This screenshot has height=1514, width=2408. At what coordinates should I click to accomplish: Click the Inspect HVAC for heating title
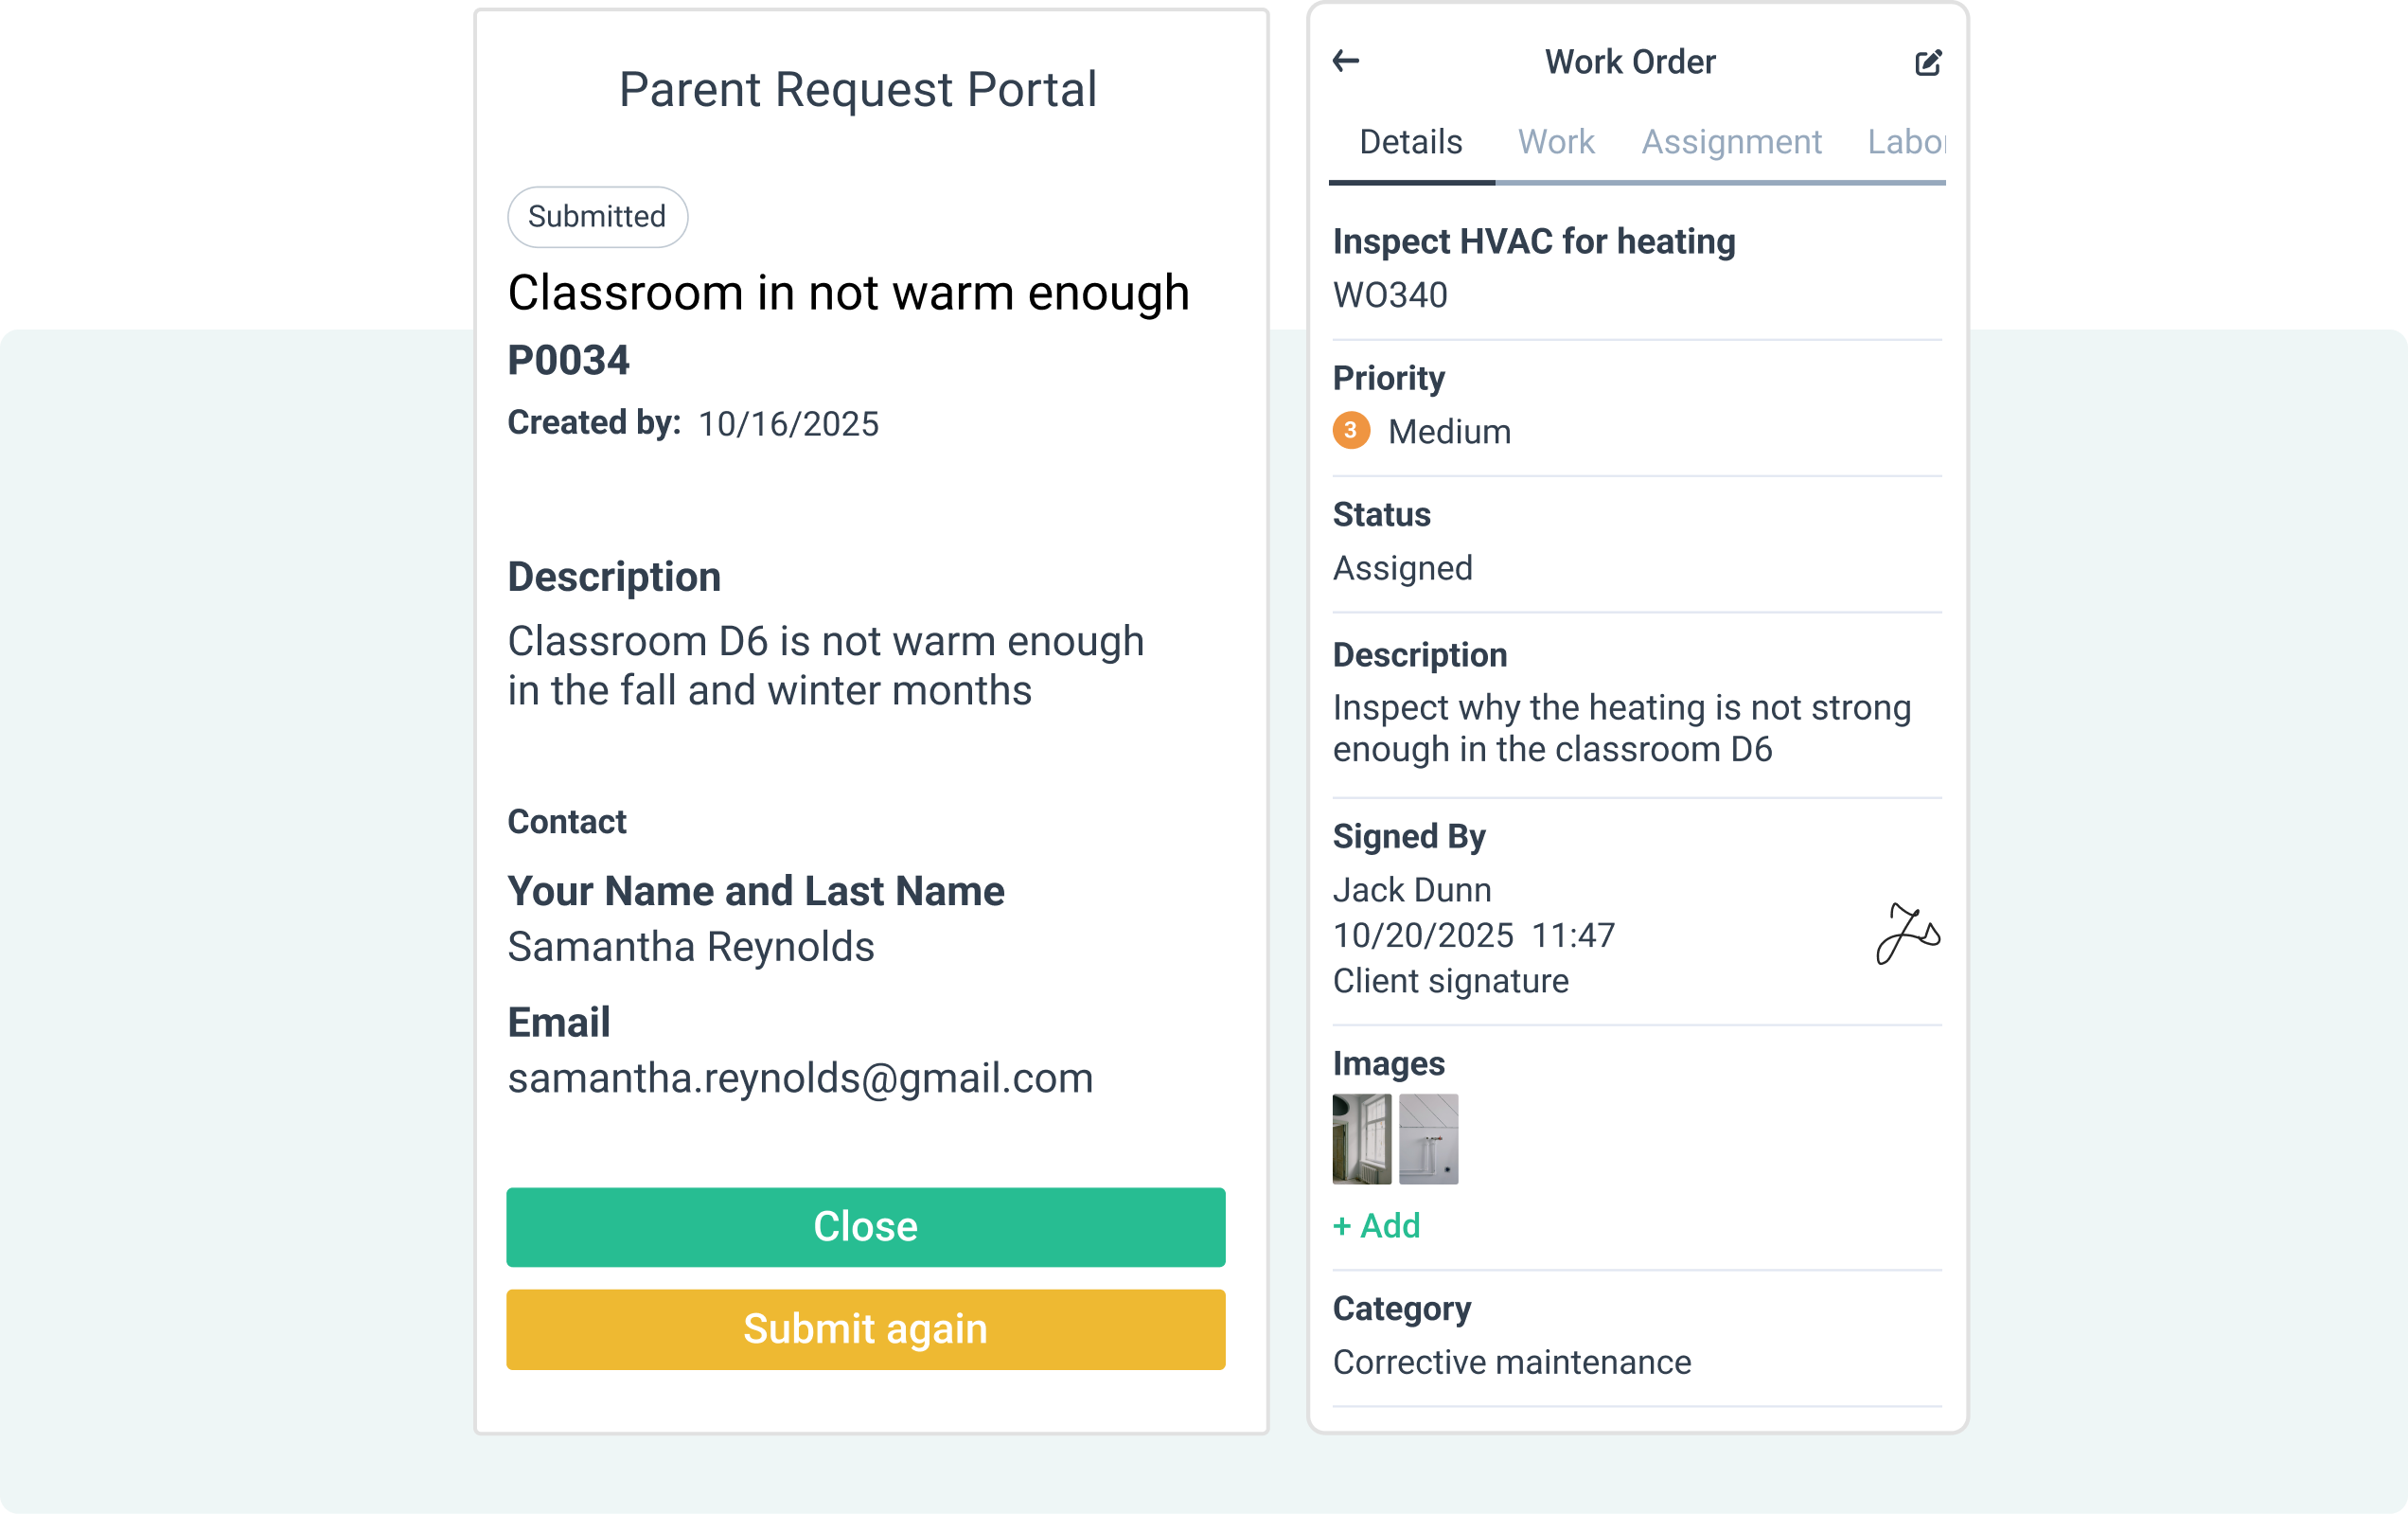tap(1533, 242)
